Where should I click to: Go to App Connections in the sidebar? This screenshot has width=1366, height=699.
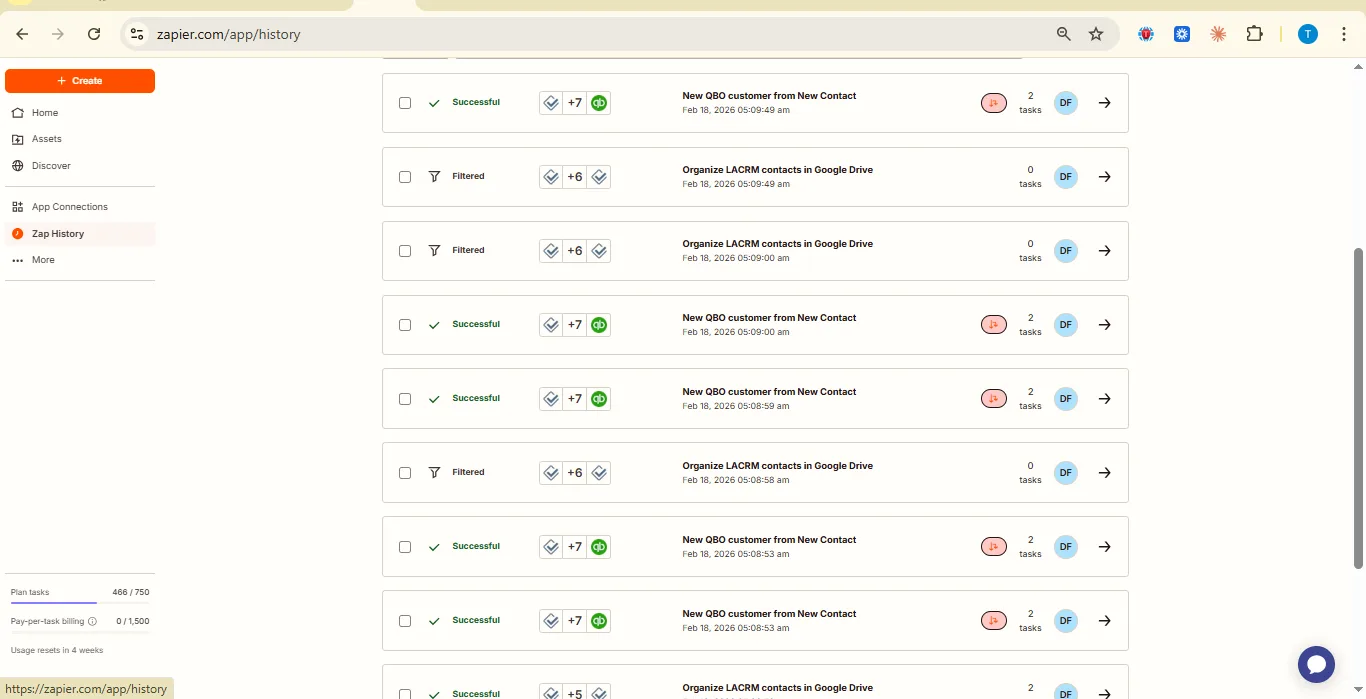pos(69,207)
